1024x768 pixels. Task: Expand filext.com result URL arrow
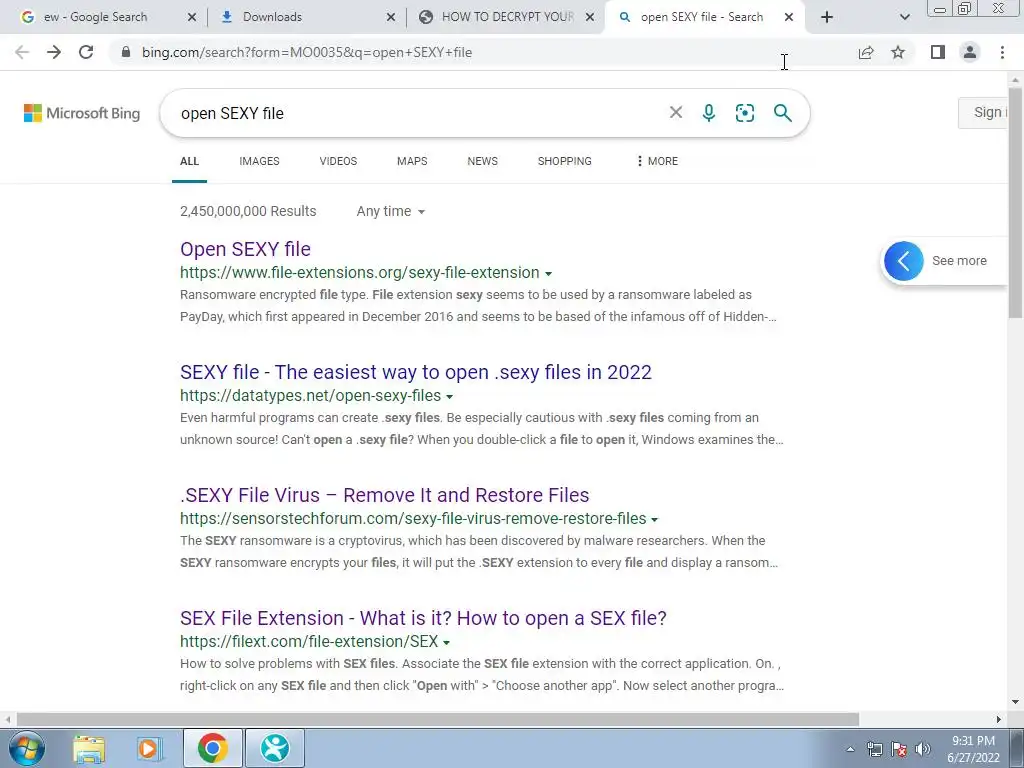(x=446, y=643)
